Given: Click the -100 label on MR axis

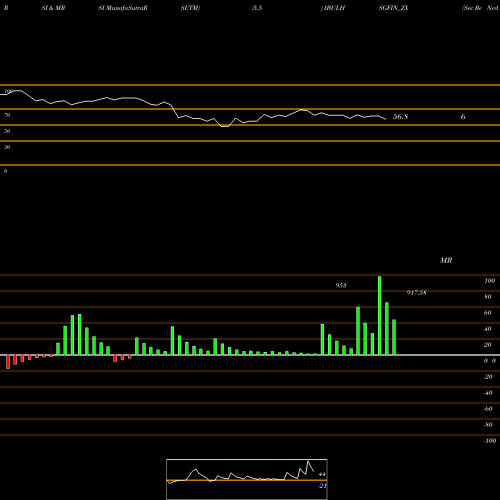Looking at the screenshot, I should [x=490, y=441].
